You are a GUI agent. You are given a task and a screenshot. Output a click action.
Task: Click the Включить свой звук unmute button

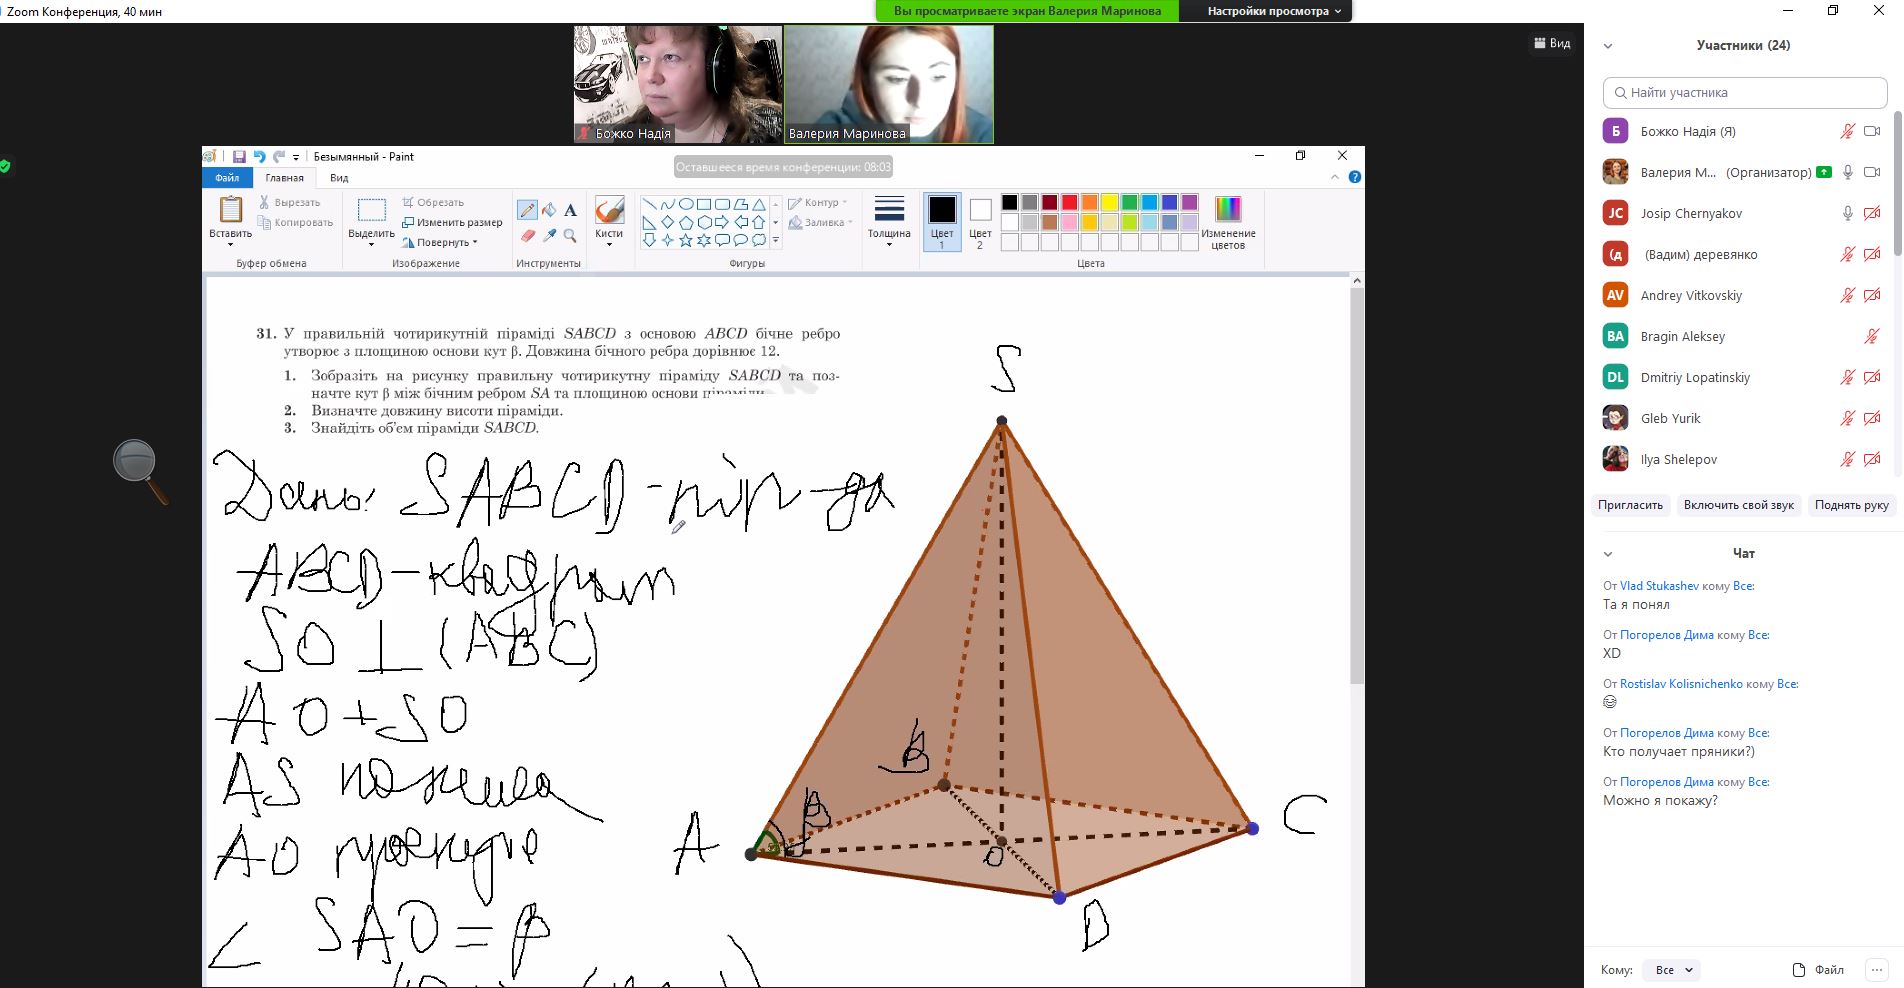click(x=1738, y=505)
